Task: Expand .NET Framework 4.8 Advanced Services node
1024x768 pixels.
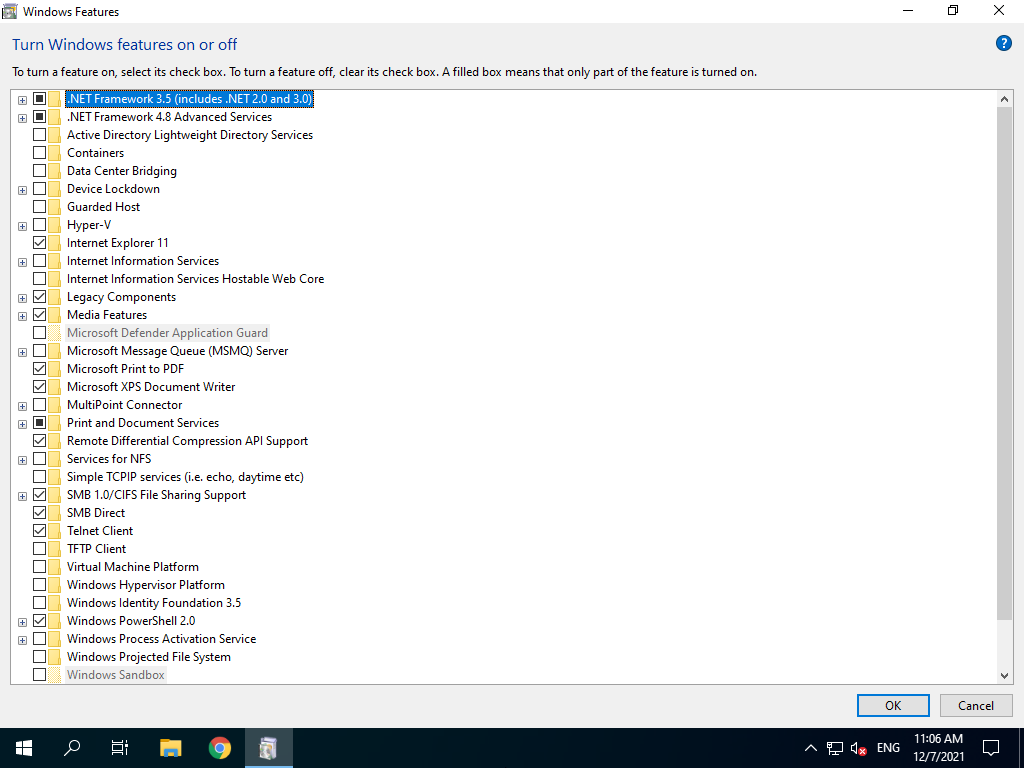Action: pyautogui.click(x=22, y=118)
